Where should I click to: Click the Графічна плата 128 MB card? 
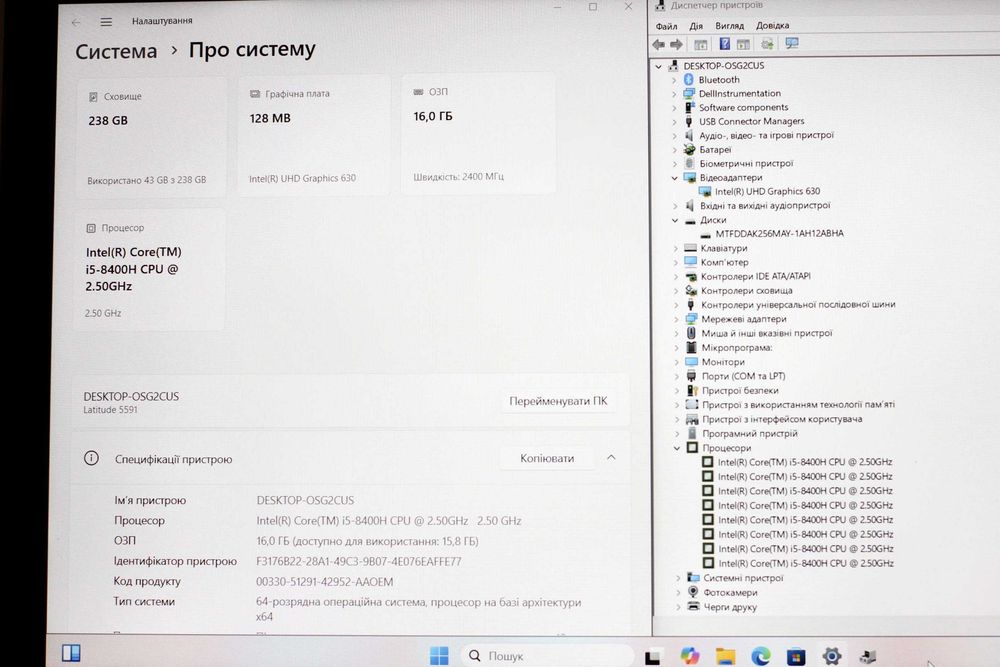313,135
